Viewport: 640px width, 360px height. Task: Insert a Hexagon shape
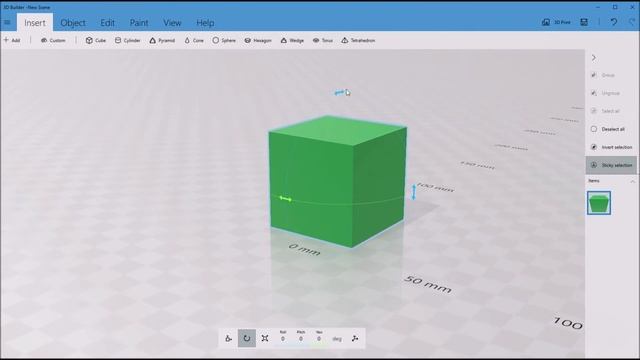[258, 40]
